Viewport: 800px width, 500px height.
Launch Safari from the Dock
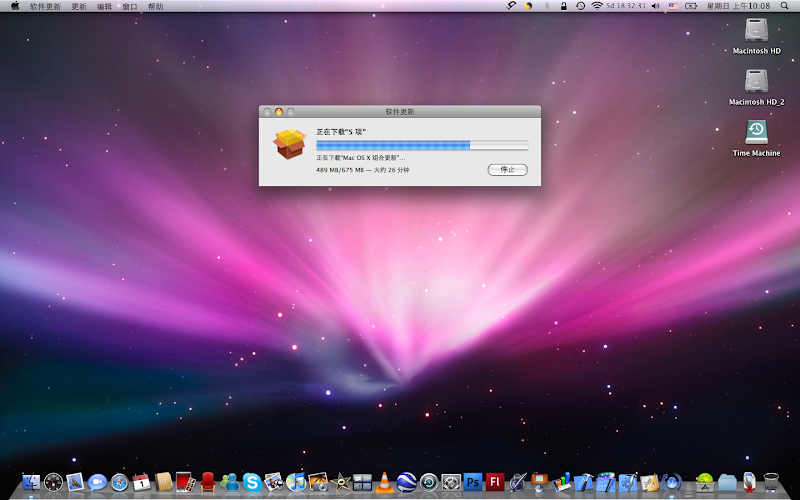click(120, 482)
